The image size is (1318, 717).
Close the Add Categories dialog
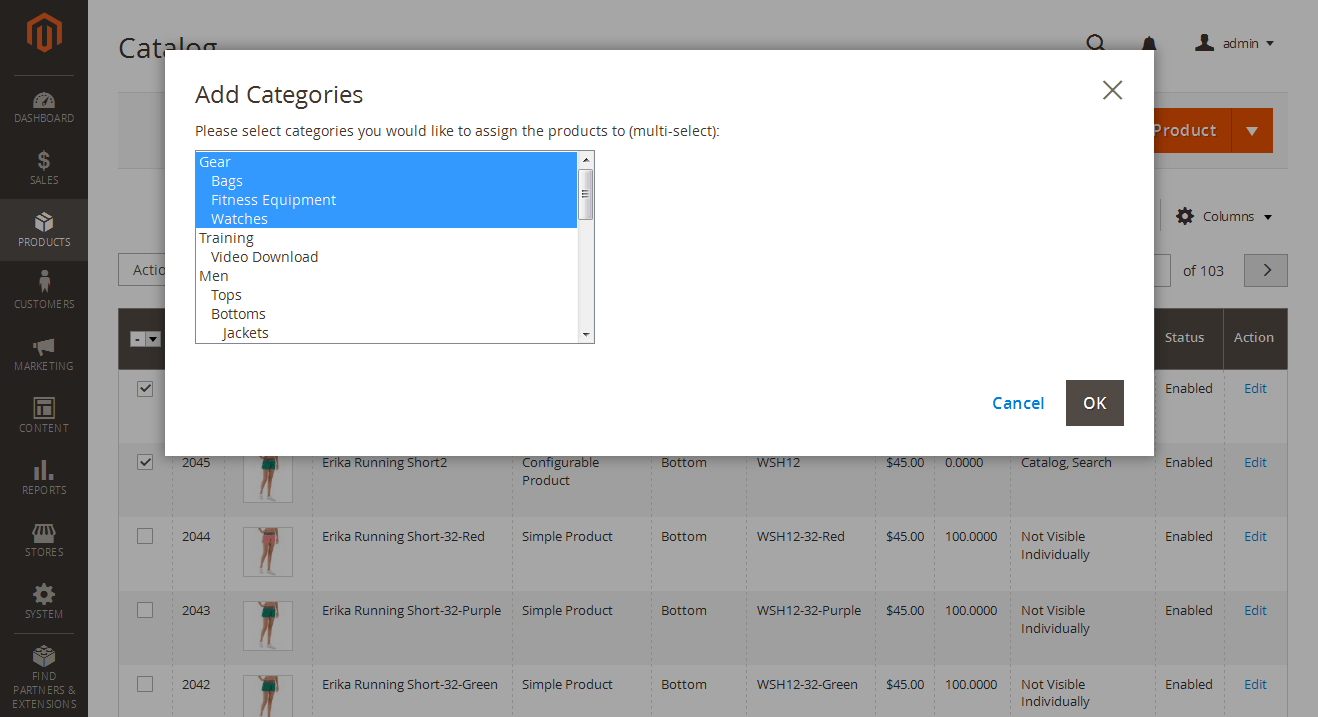[x=1112, y=90]
